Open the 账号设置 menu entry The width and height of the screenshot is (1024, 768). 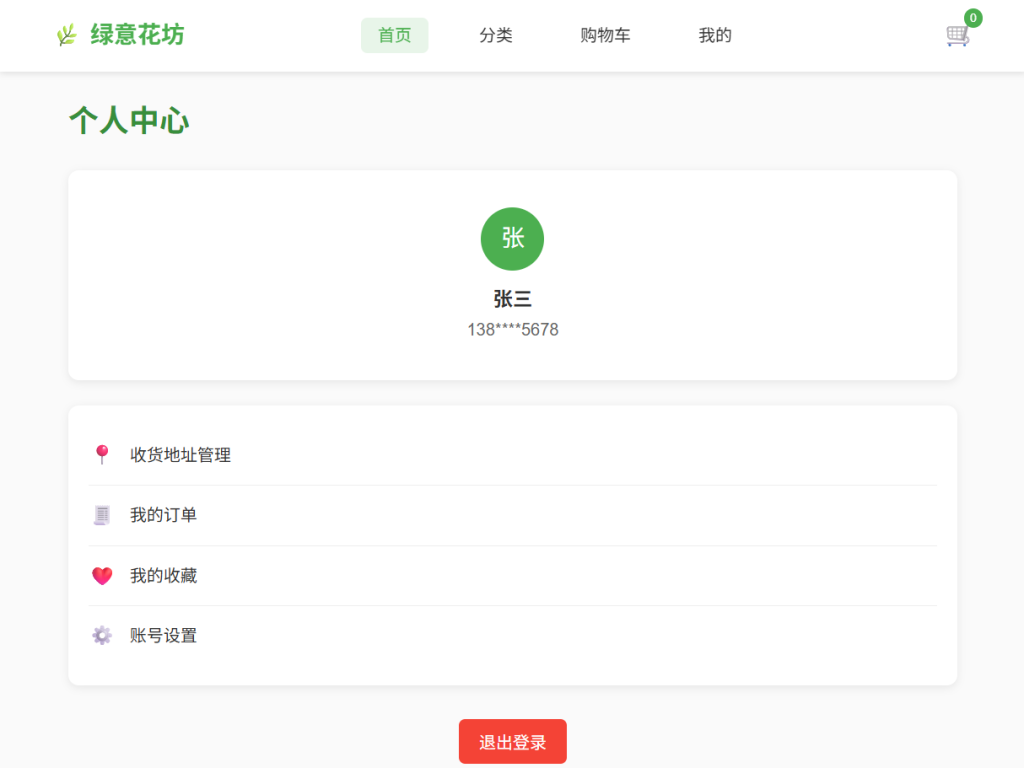point(163,636)
